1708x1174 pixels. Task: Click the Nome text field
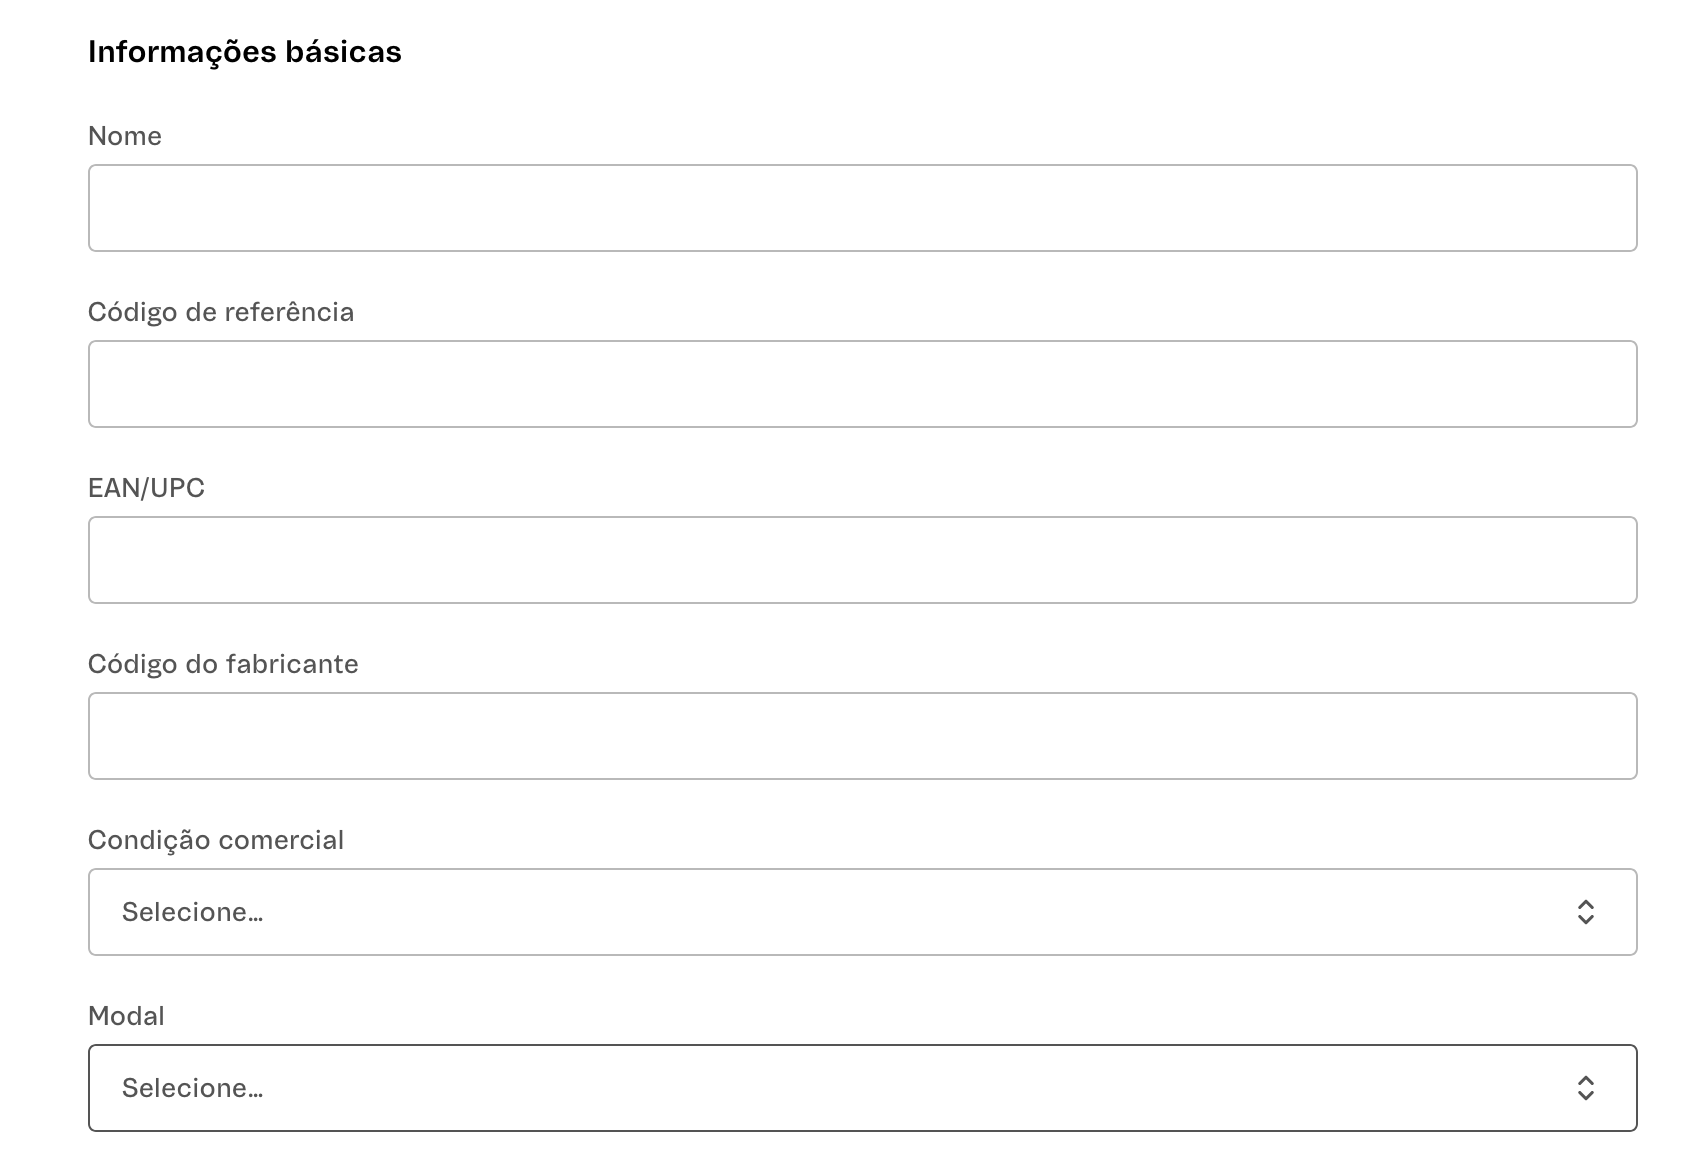[x=862, y=208]
